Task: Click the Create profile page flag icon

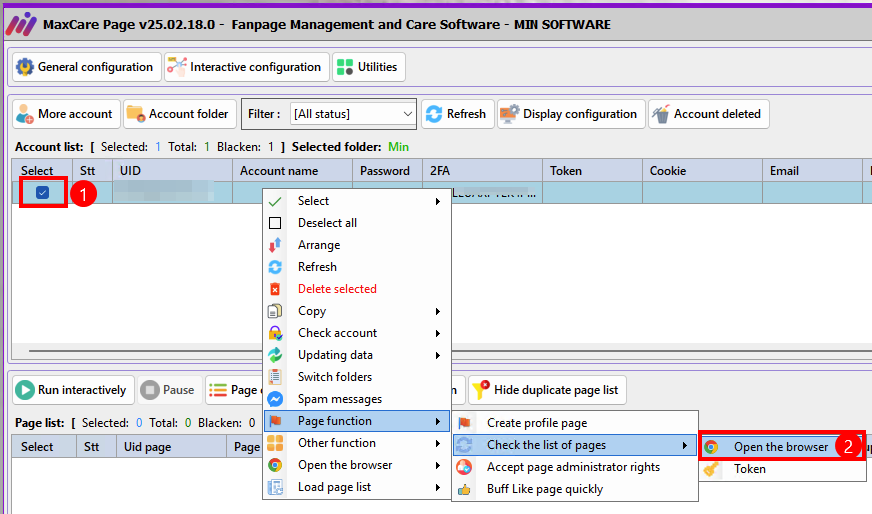Action: (464, 423)
